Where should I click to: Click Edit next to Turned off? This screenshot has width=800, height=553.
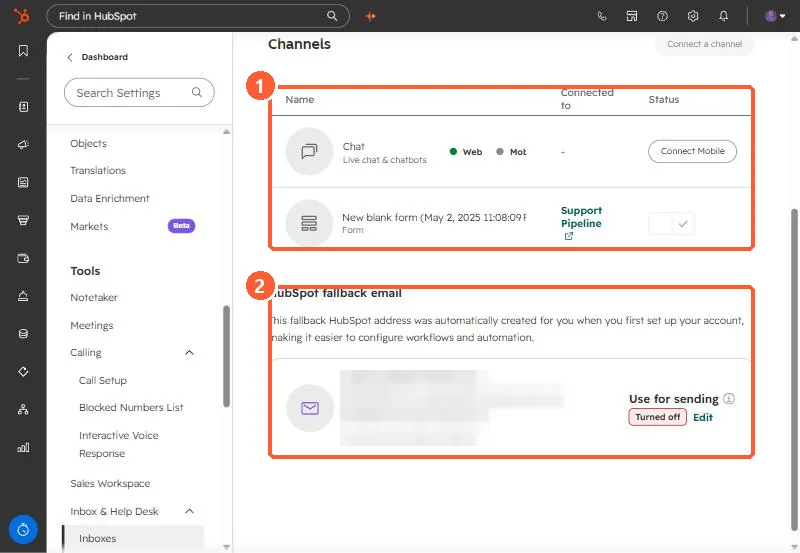(x=703, y=417)
